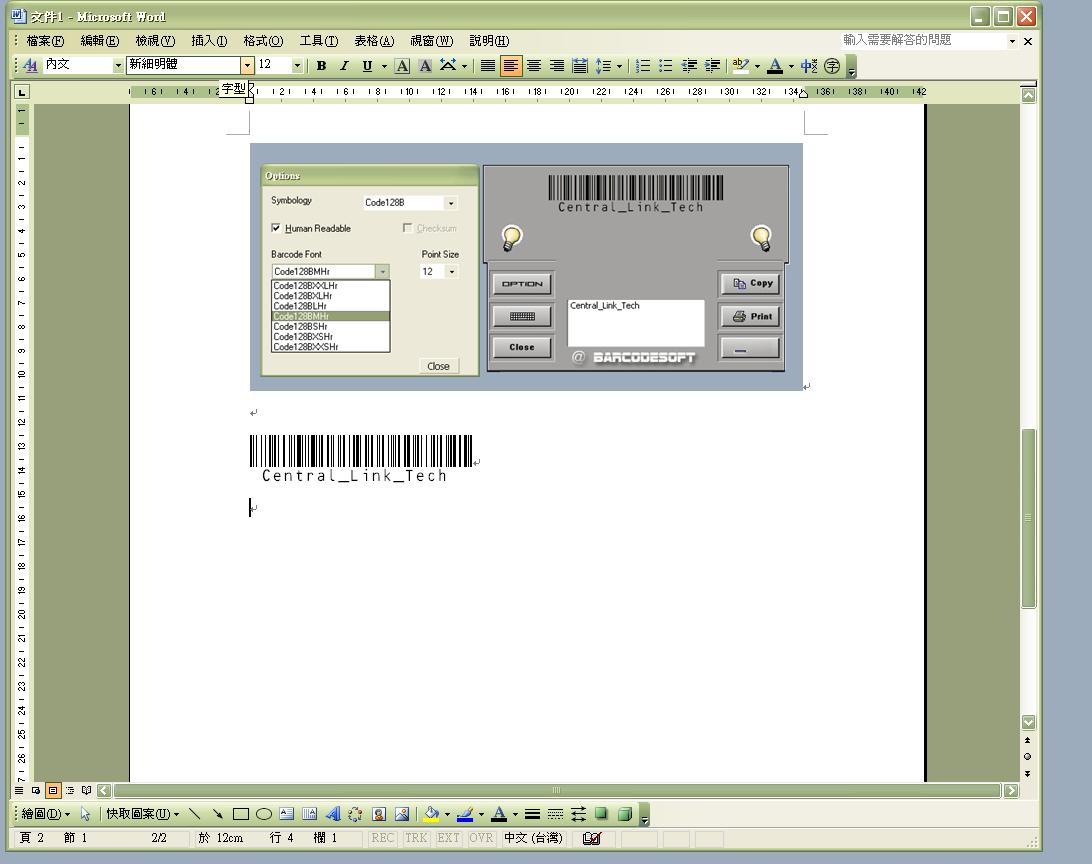Center the paragraph text
The width and height of the screenshot is (1092, 864).
tap(534, 65)
